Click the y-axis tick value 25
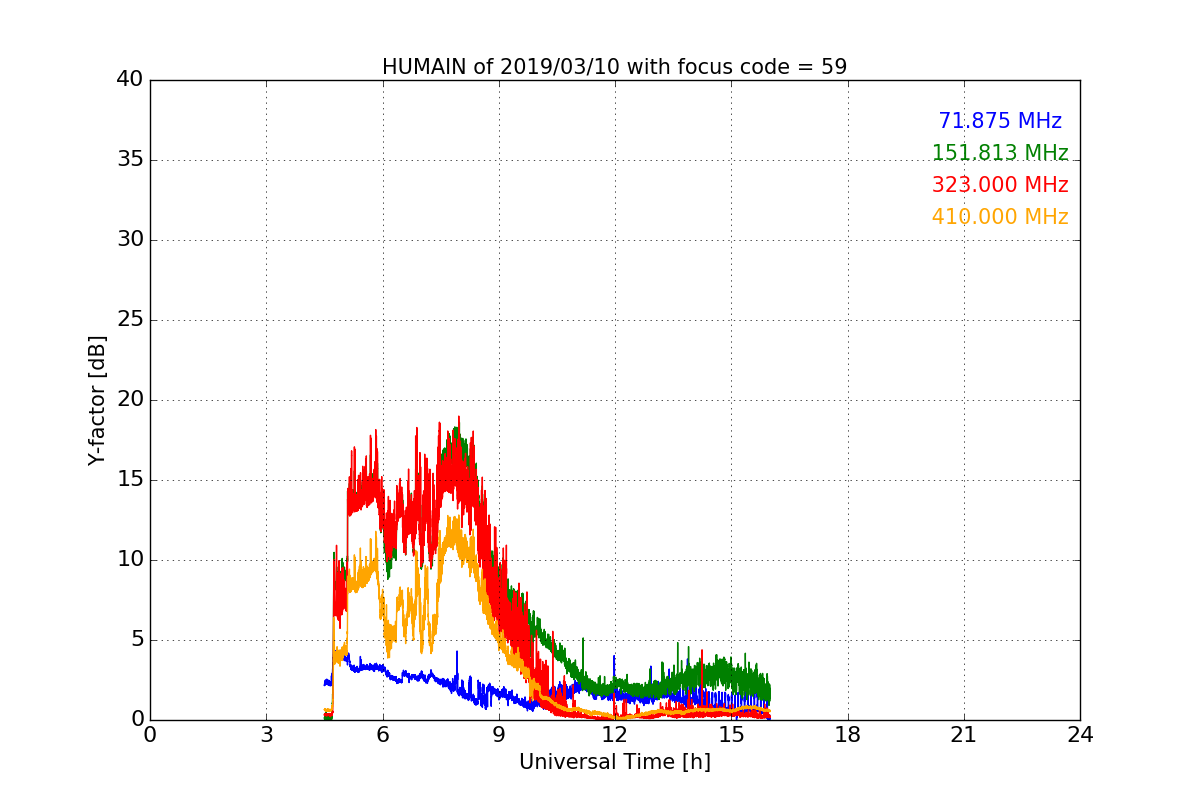This screenshot has height=800, width=1200. (130, 320)
